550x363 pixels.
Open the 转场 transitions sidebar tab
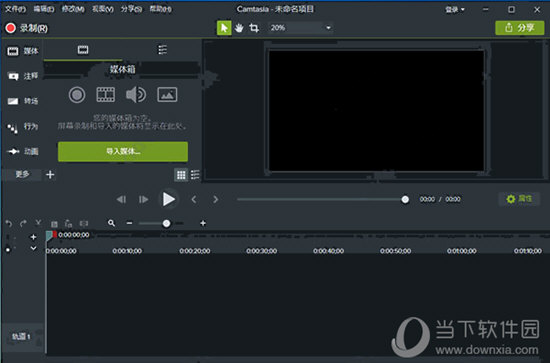point(23,101)
